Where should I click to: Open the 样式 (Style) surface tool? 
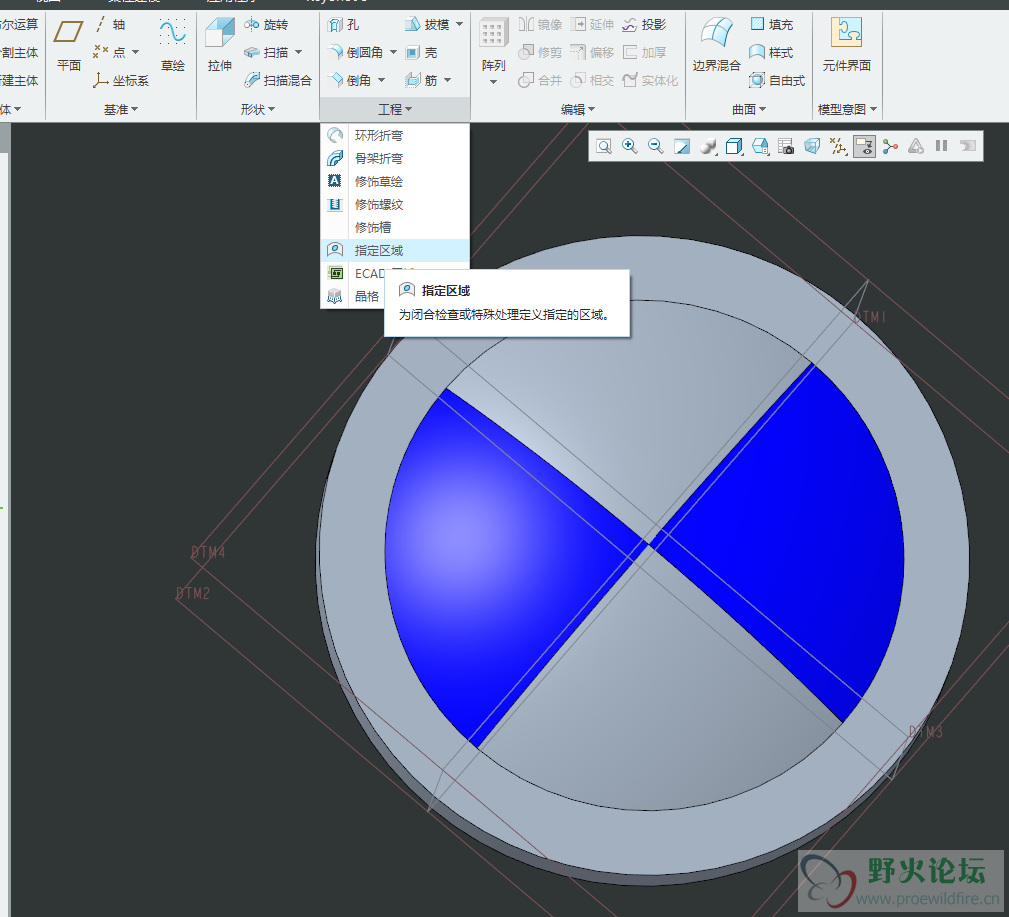click(x=772, y=53)
